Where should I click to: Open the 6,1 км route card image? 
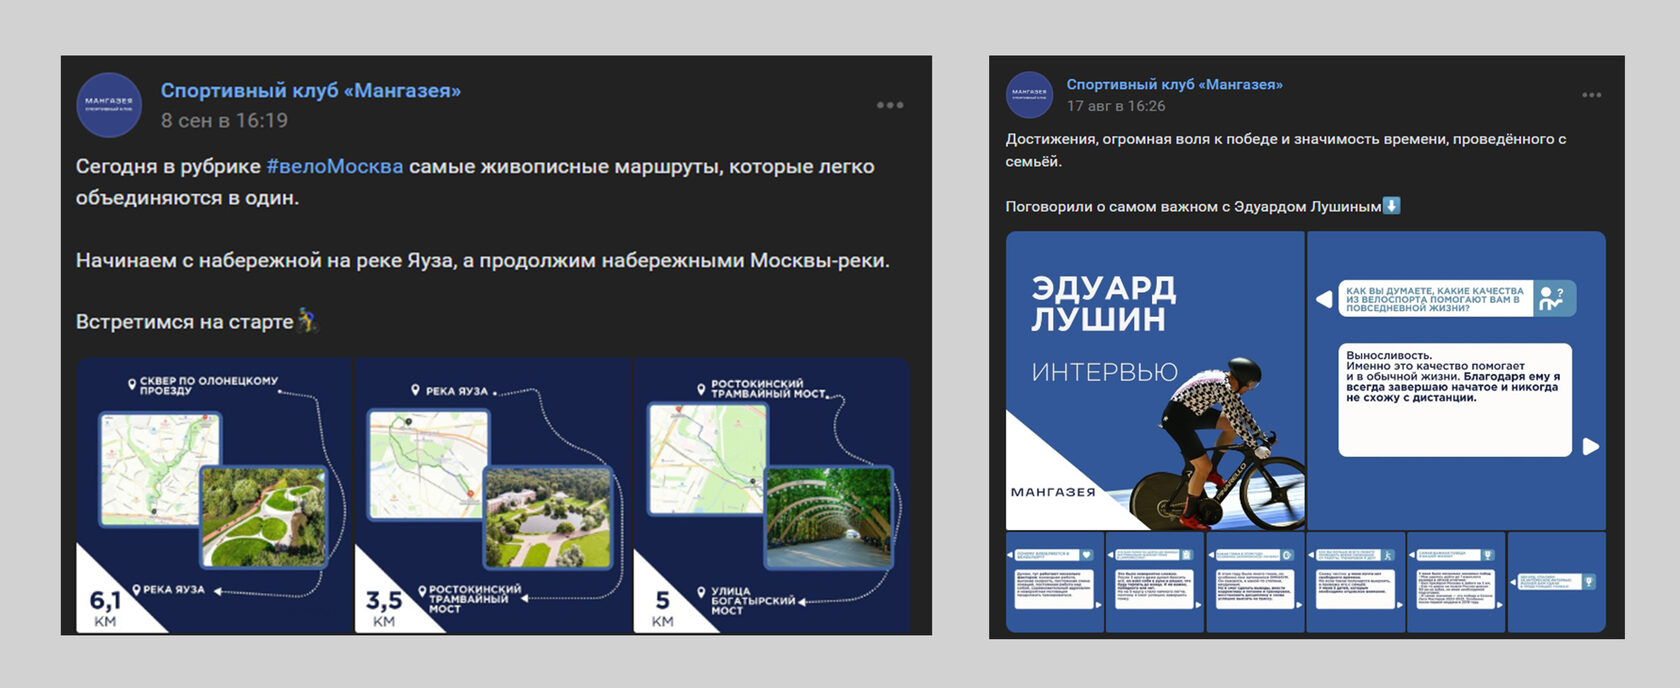[214, 496]
